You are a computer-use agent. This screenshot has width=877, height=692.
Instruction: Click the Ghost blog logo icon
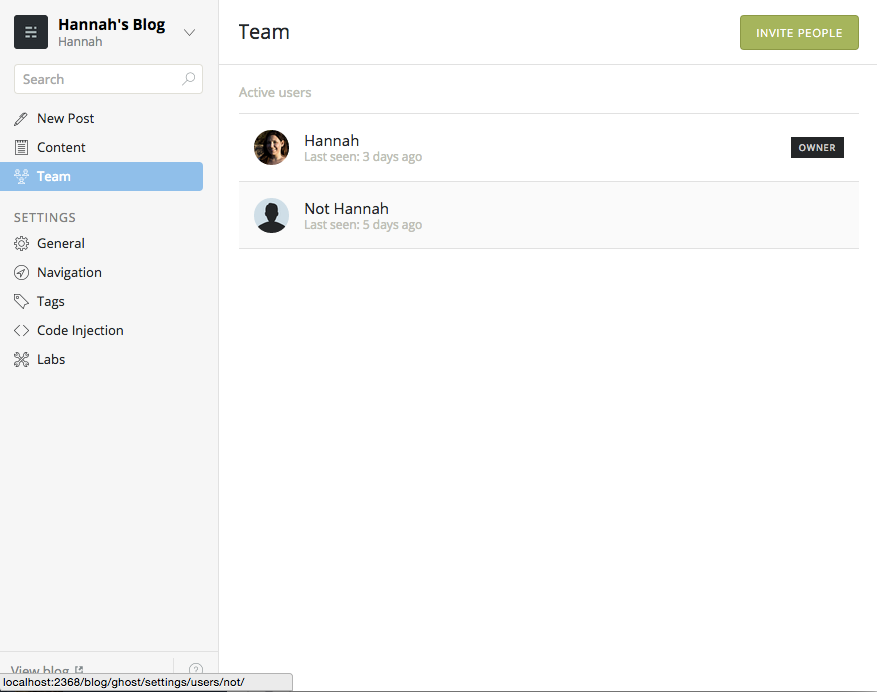tap(31, 32)
